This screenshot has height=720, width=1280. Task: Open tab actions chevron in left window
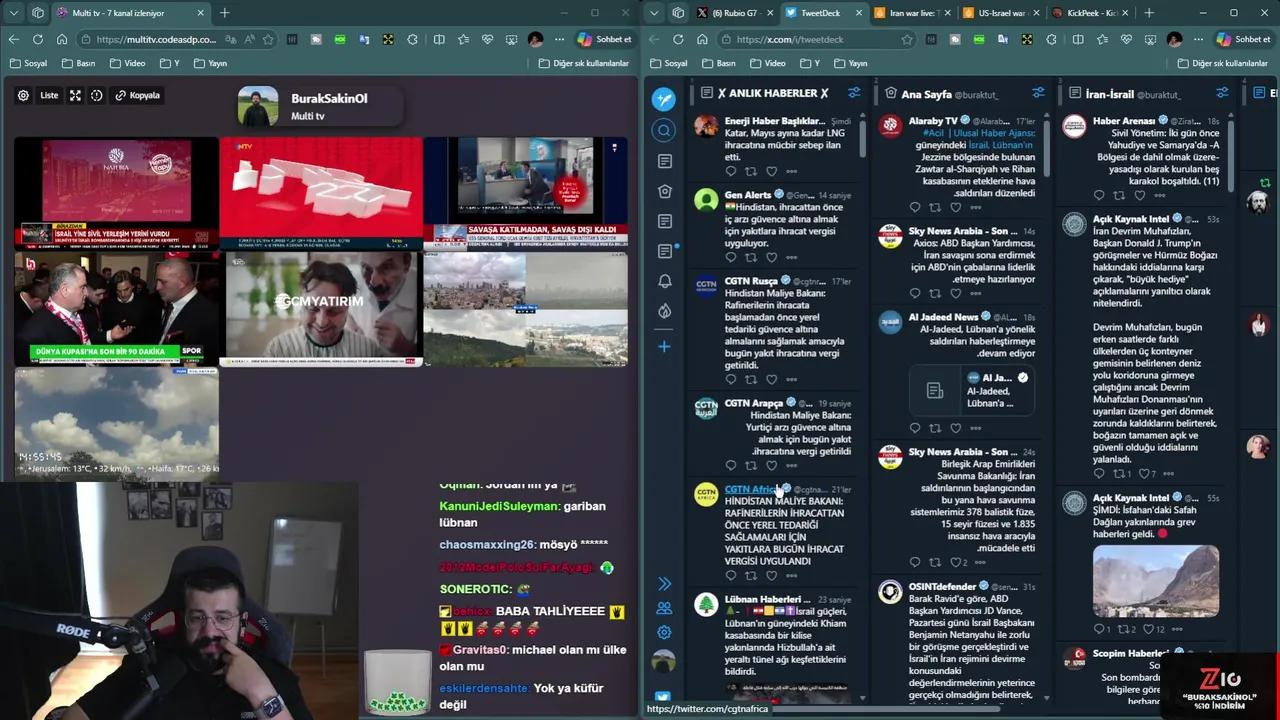[13, 13]
